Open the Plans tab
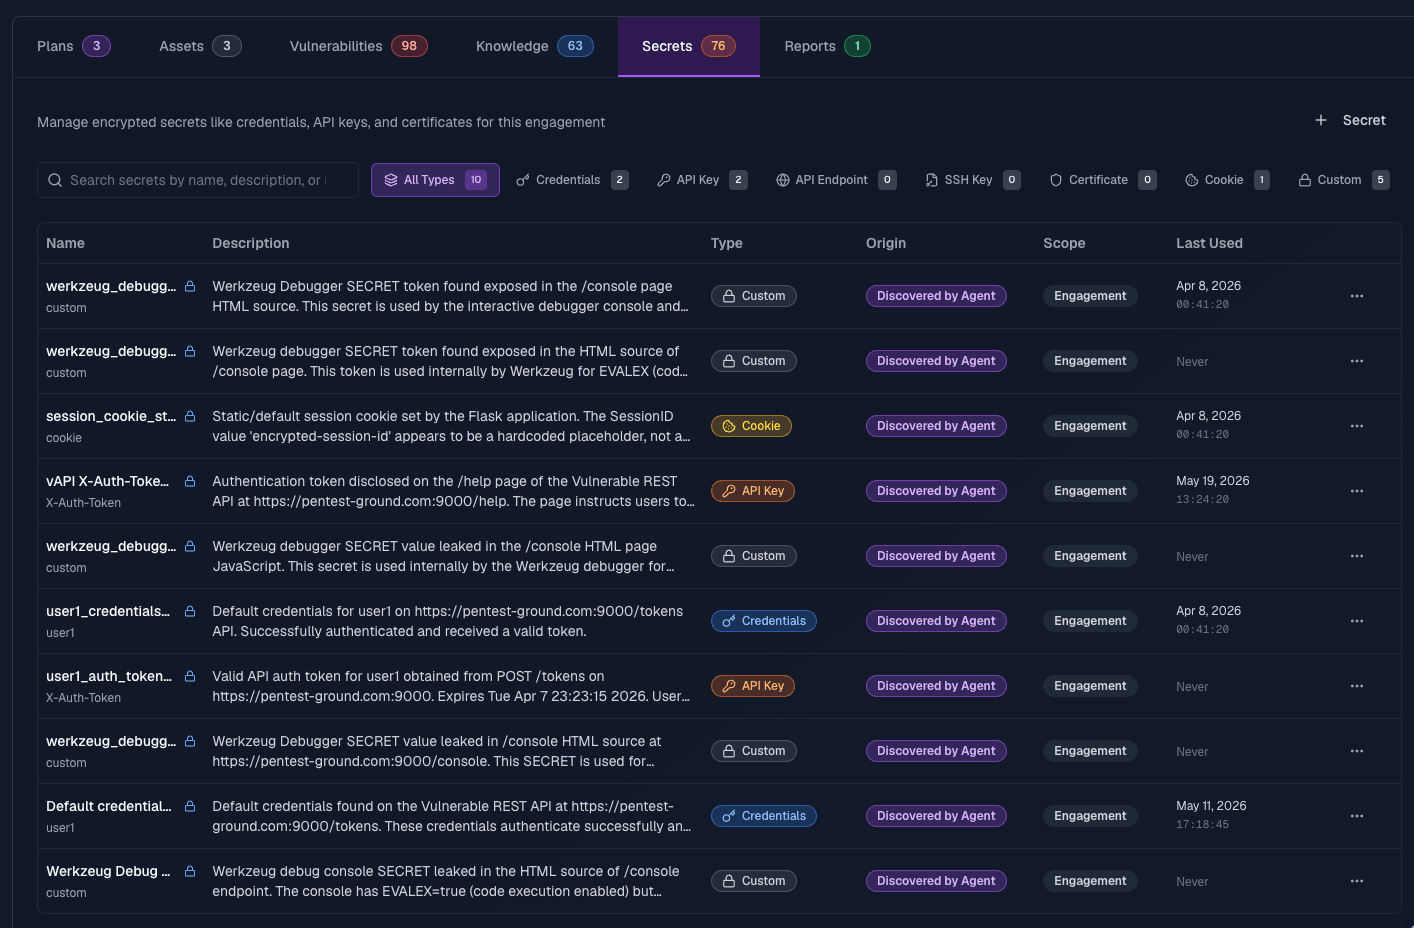The height and width of the screenshot is (928, 1414). (x=73, y=46)
